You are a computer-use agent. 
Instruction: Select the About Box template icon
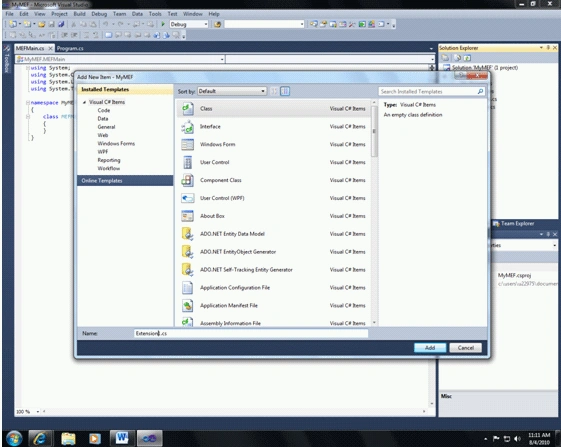pos(187,216)
